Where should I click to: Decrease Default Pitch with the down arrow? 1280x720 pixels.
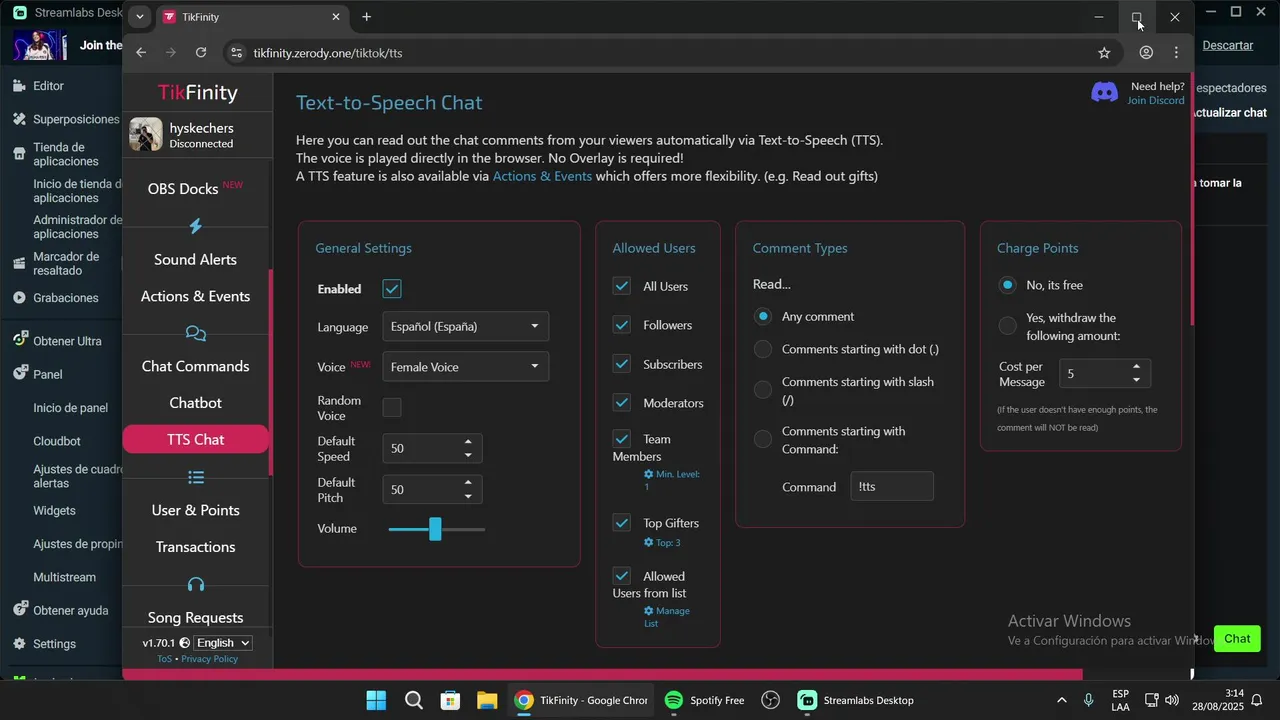[468, 496]
